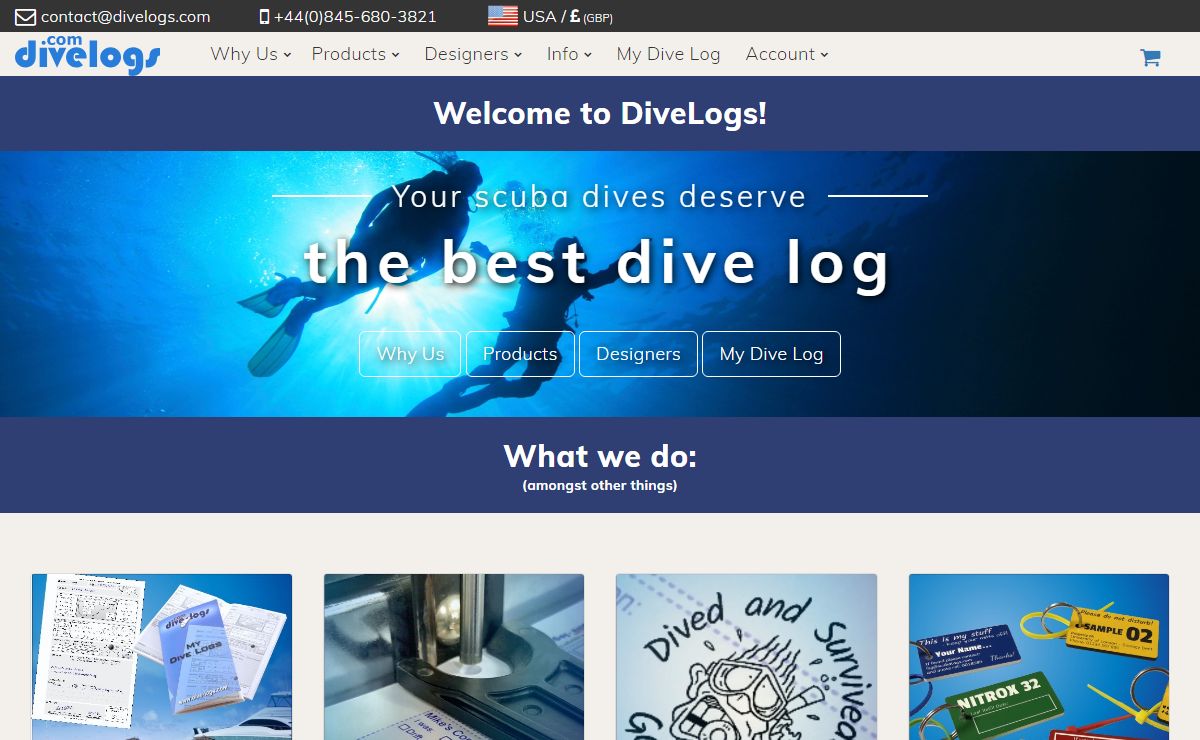Open the USA / £ (GBP) region selector
1200x740 pixels.
(551, 16)
